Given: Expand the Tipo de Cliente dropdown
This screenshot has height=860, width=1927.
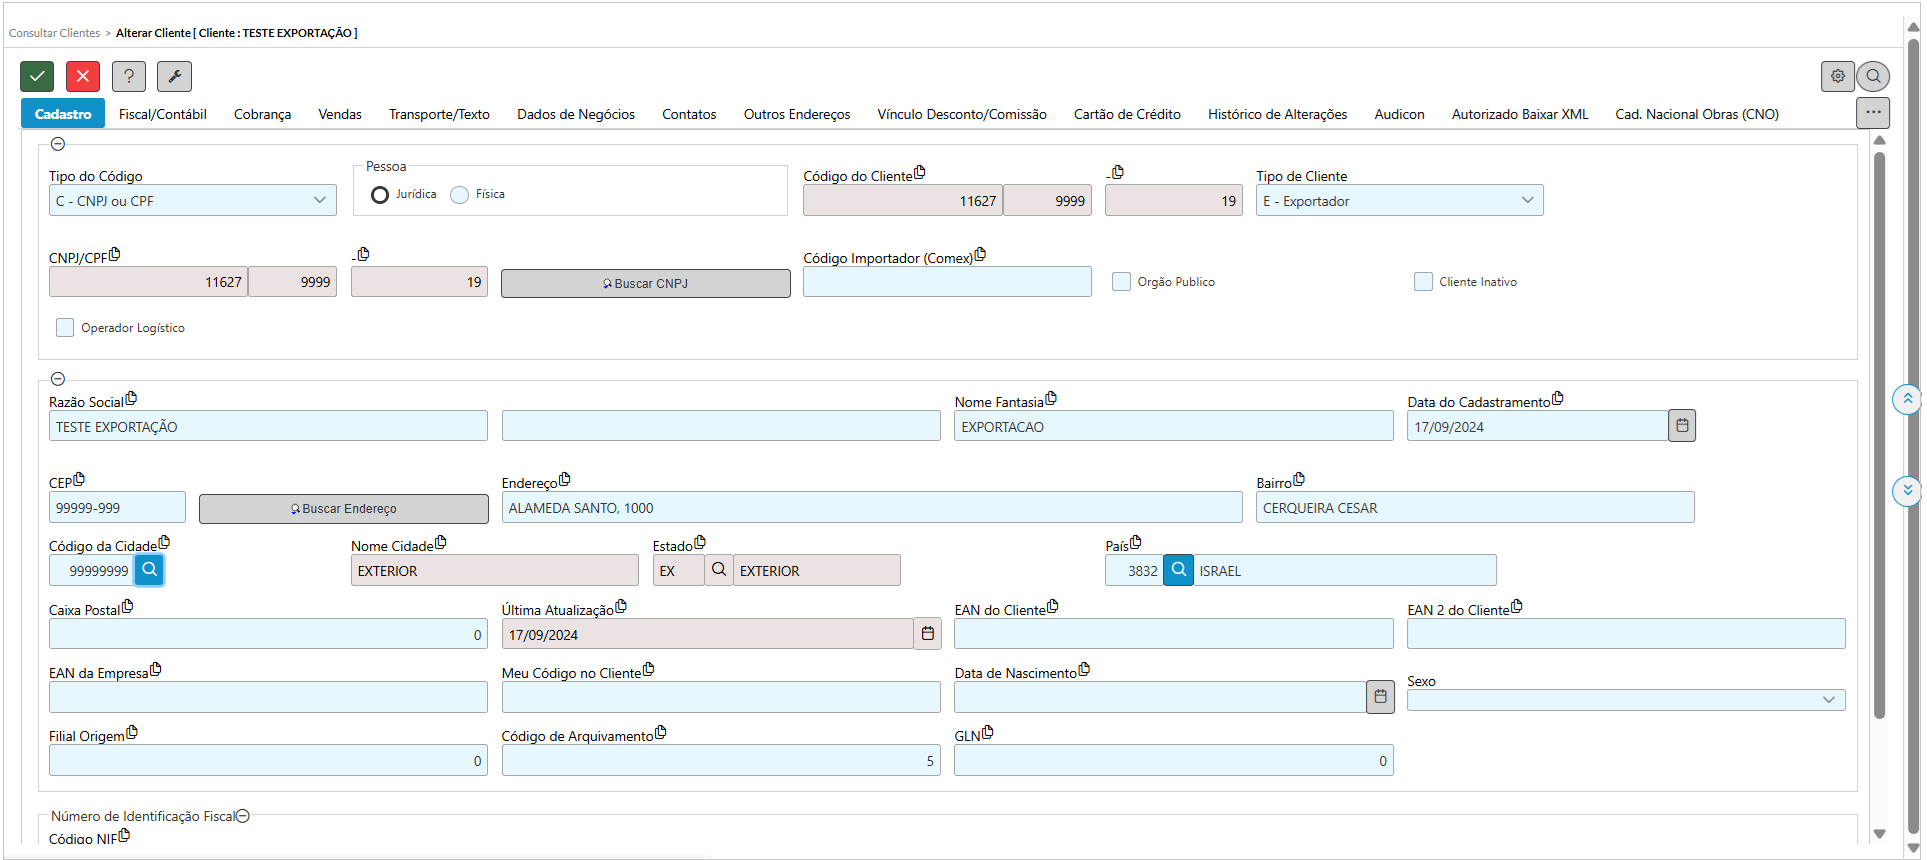Looking at the screenshot, I should point(1399,201).
